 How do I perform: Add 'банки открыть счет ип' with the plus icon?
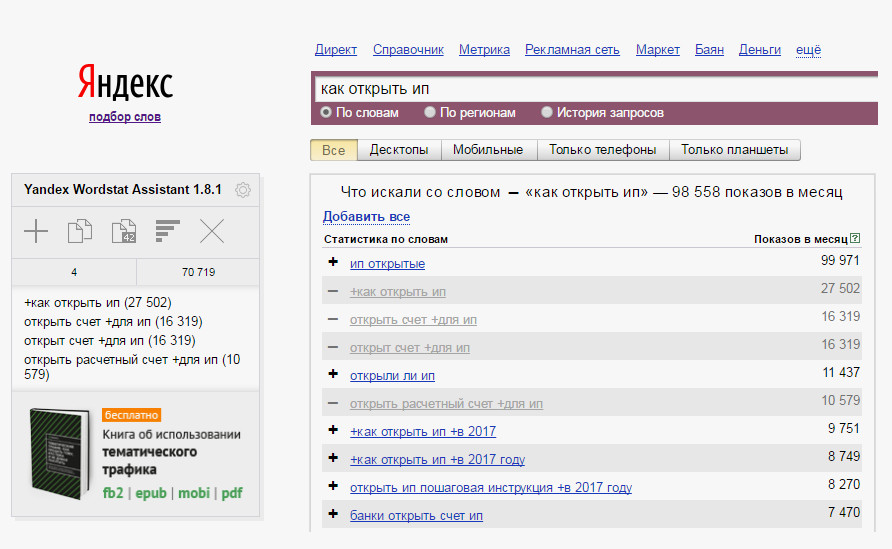[333, 514]
